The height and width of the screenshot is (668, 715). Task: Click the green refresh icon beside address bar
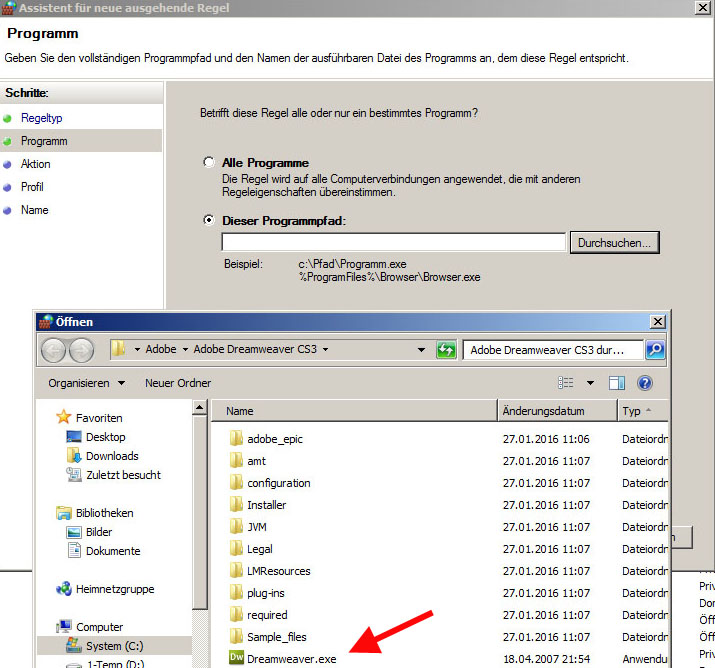[446, 350]
